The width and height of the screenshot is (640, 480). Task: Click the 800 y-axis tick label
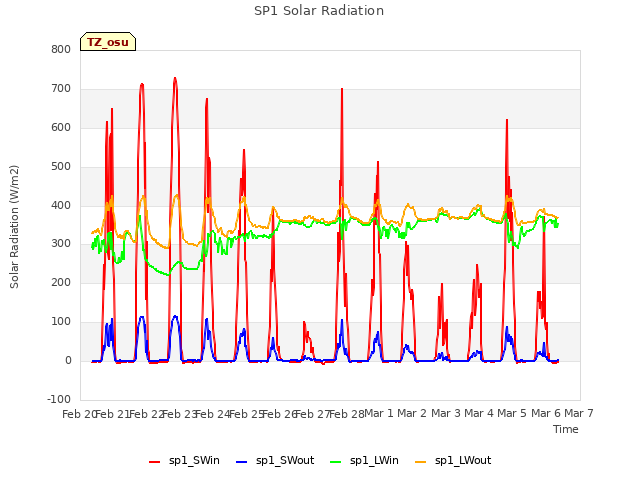click(61, 49)
